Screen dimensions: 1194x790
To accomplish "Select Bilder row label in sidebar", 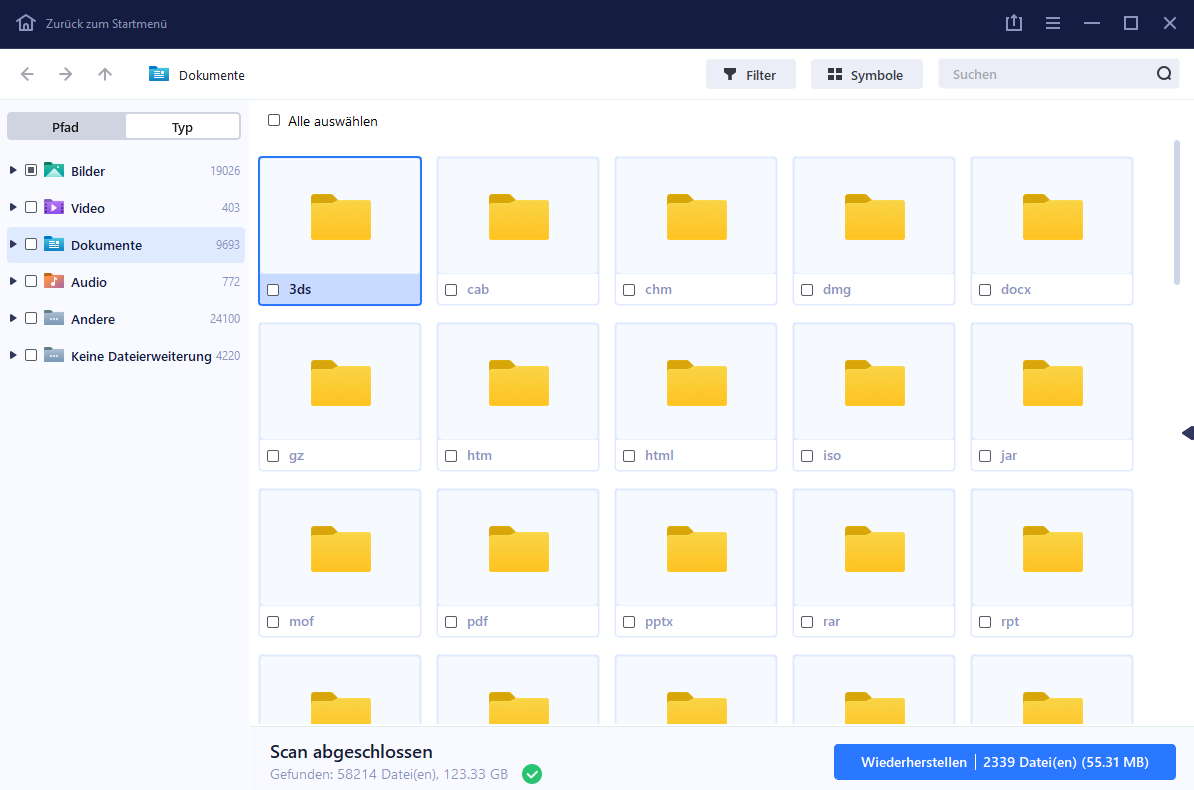I will (x=88, y=171).
